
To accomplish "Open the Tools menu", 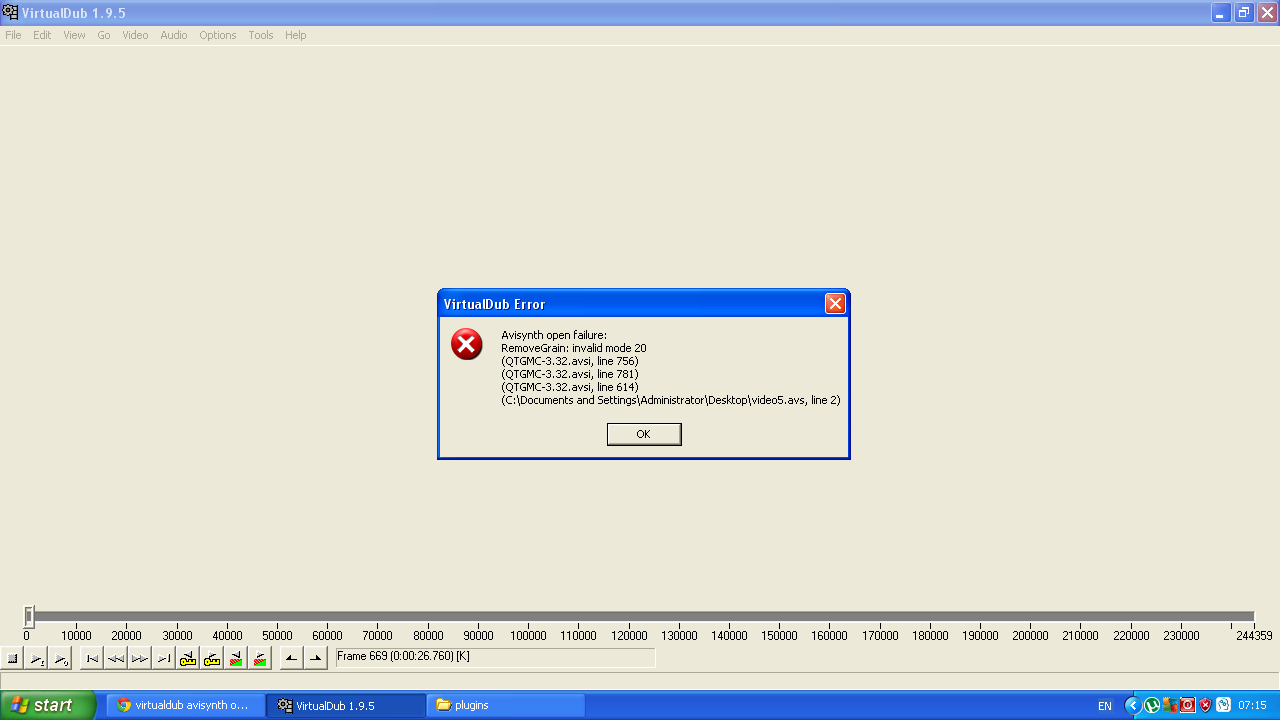I will tap(261, 35).
